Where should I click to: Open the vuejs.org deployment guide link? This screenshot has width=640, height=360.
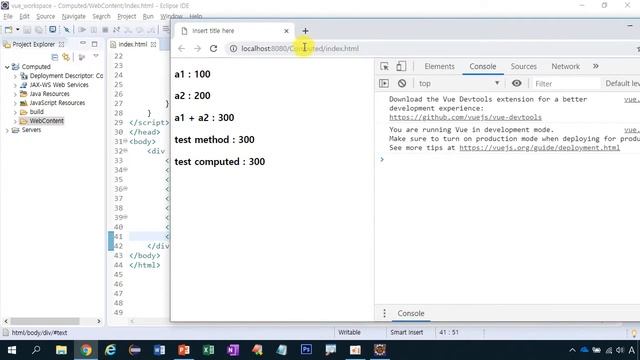coord(540,148)
